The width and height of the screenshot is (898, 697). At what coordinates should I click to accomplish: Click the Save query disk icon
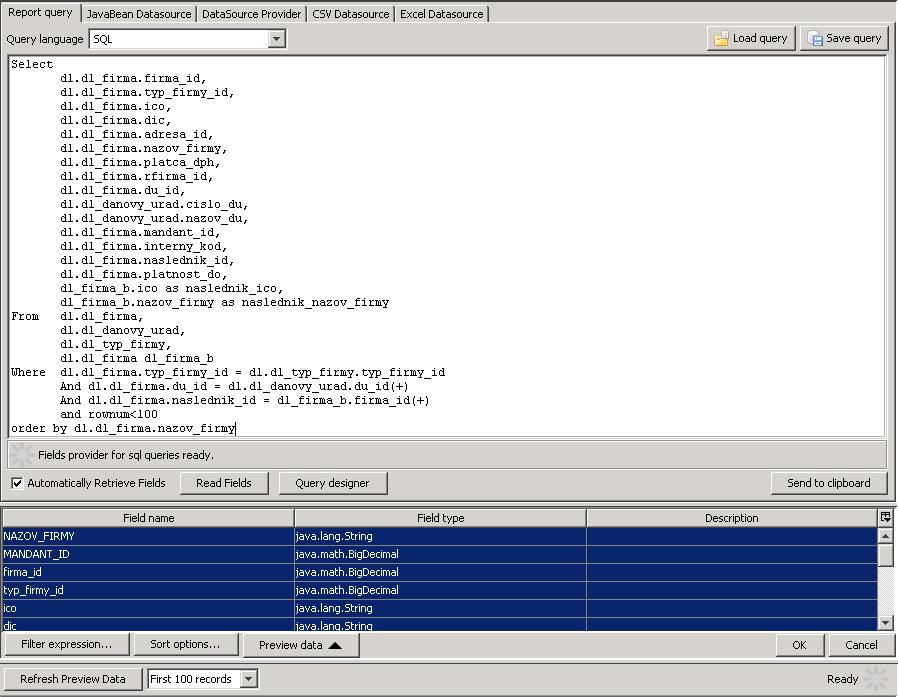(x=814, y=38)
